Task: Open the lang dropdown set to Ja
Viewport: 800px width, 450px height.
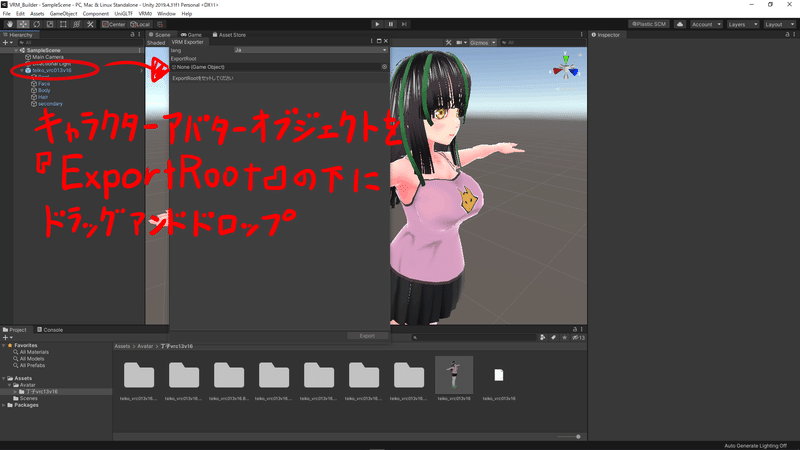Action: click(x=311, y=50)
